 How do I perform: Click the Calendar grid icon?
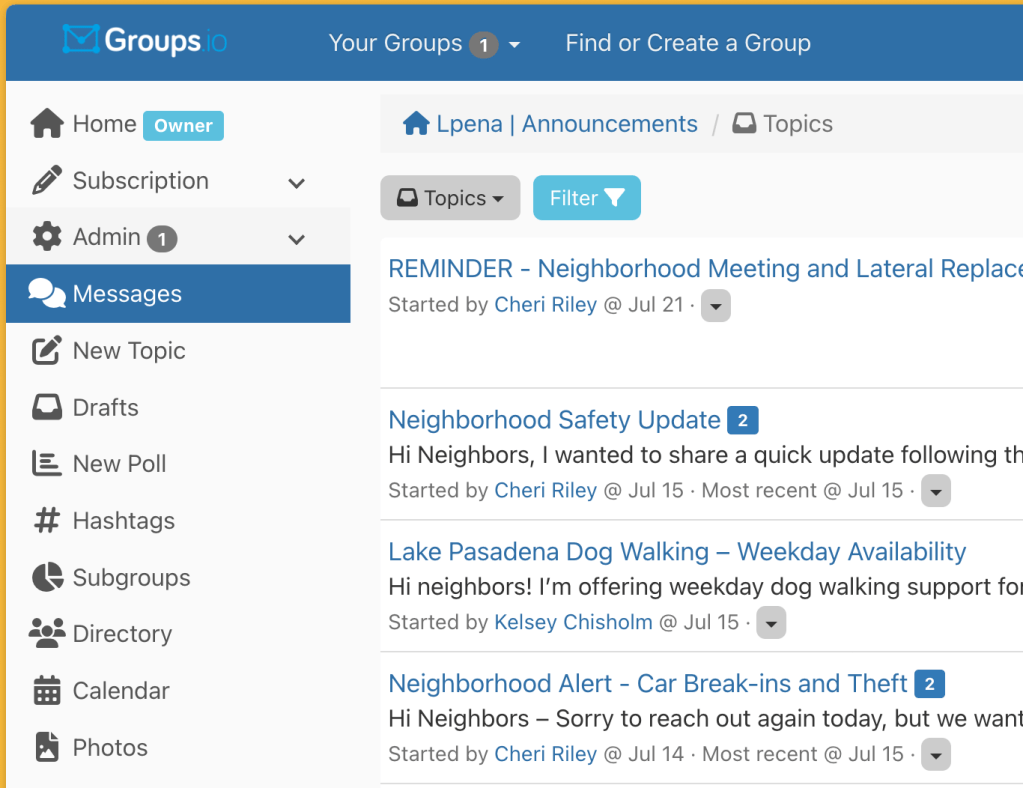click(47, 691)
